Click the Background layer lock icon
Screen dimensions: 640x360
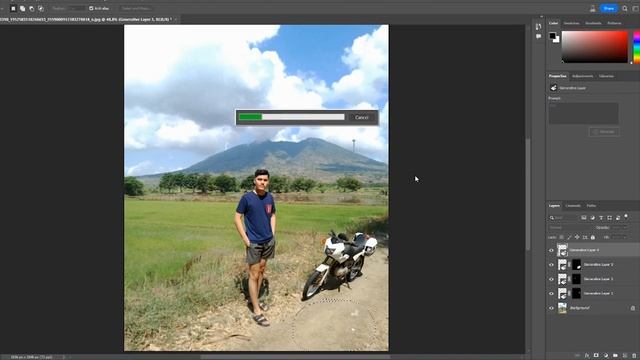tap(633, 308)
